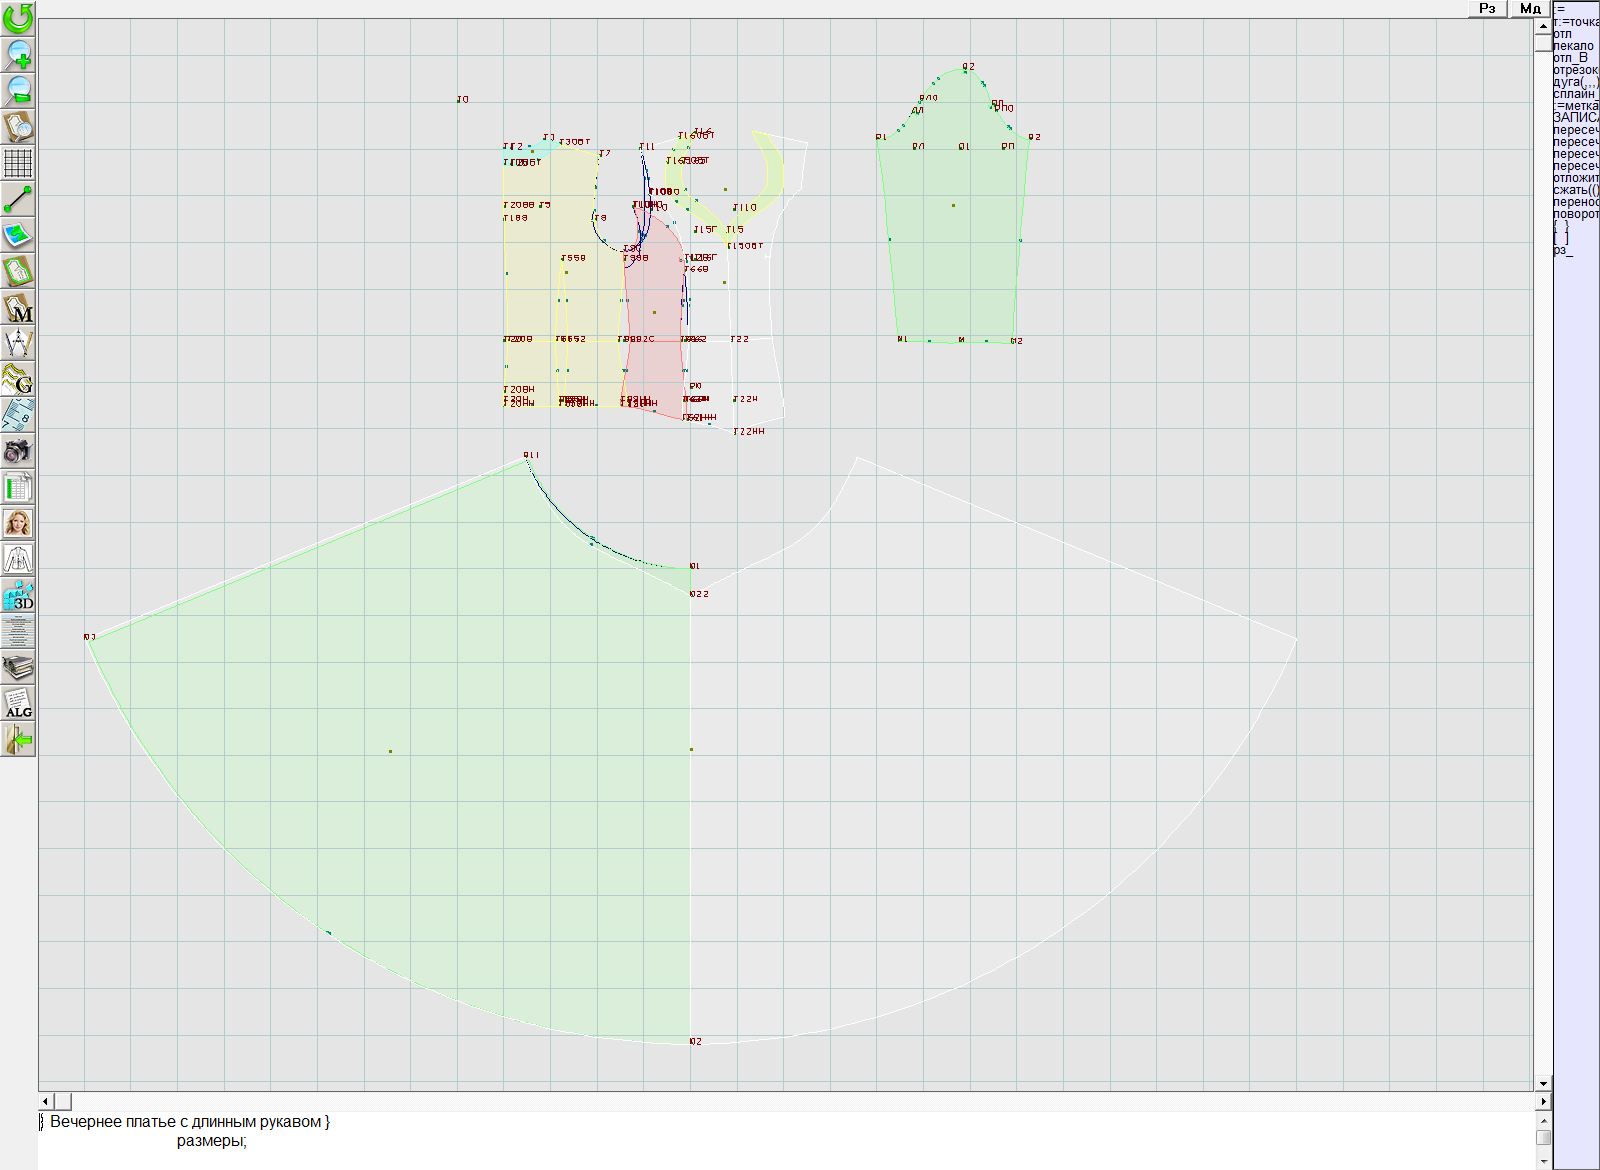Switch to 3D view icon
The height and width of the screenshot is (1170, 1600).
pyautogui.click(x=18, y=595)
